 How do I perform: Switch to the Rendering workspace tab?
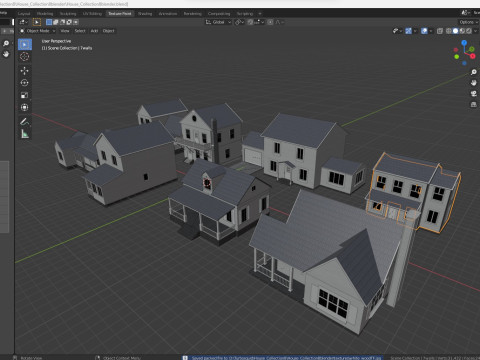(193, 14)
